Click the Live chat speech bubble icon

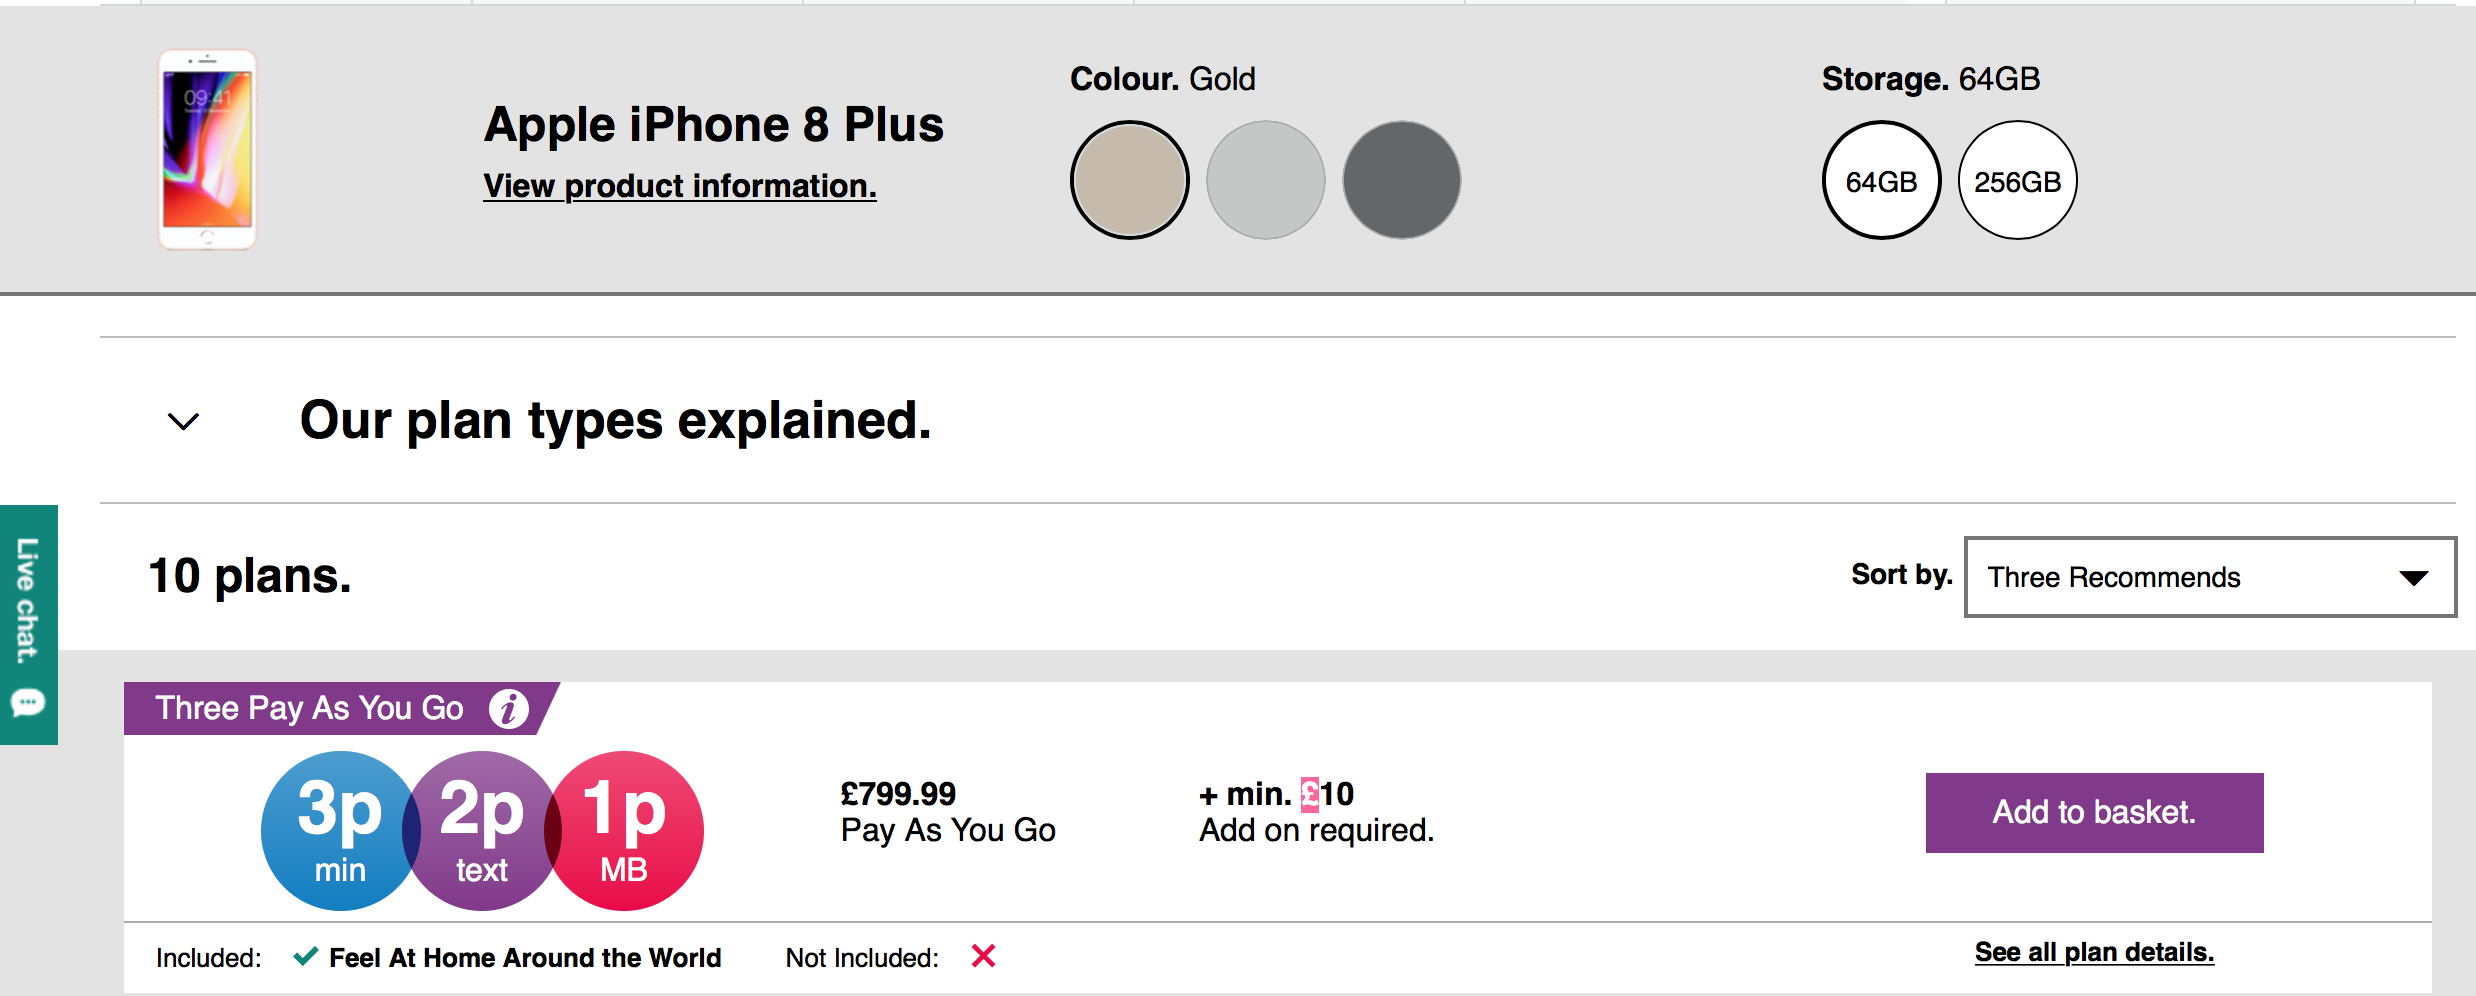coord(27,703)
